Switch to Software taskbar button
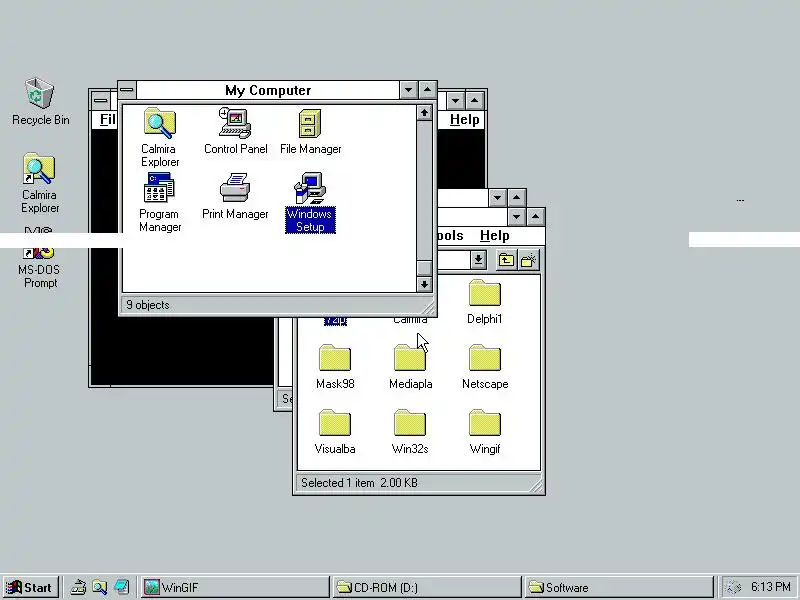Image resolution: width=800 pixels, height=600 pixels. 618,587
